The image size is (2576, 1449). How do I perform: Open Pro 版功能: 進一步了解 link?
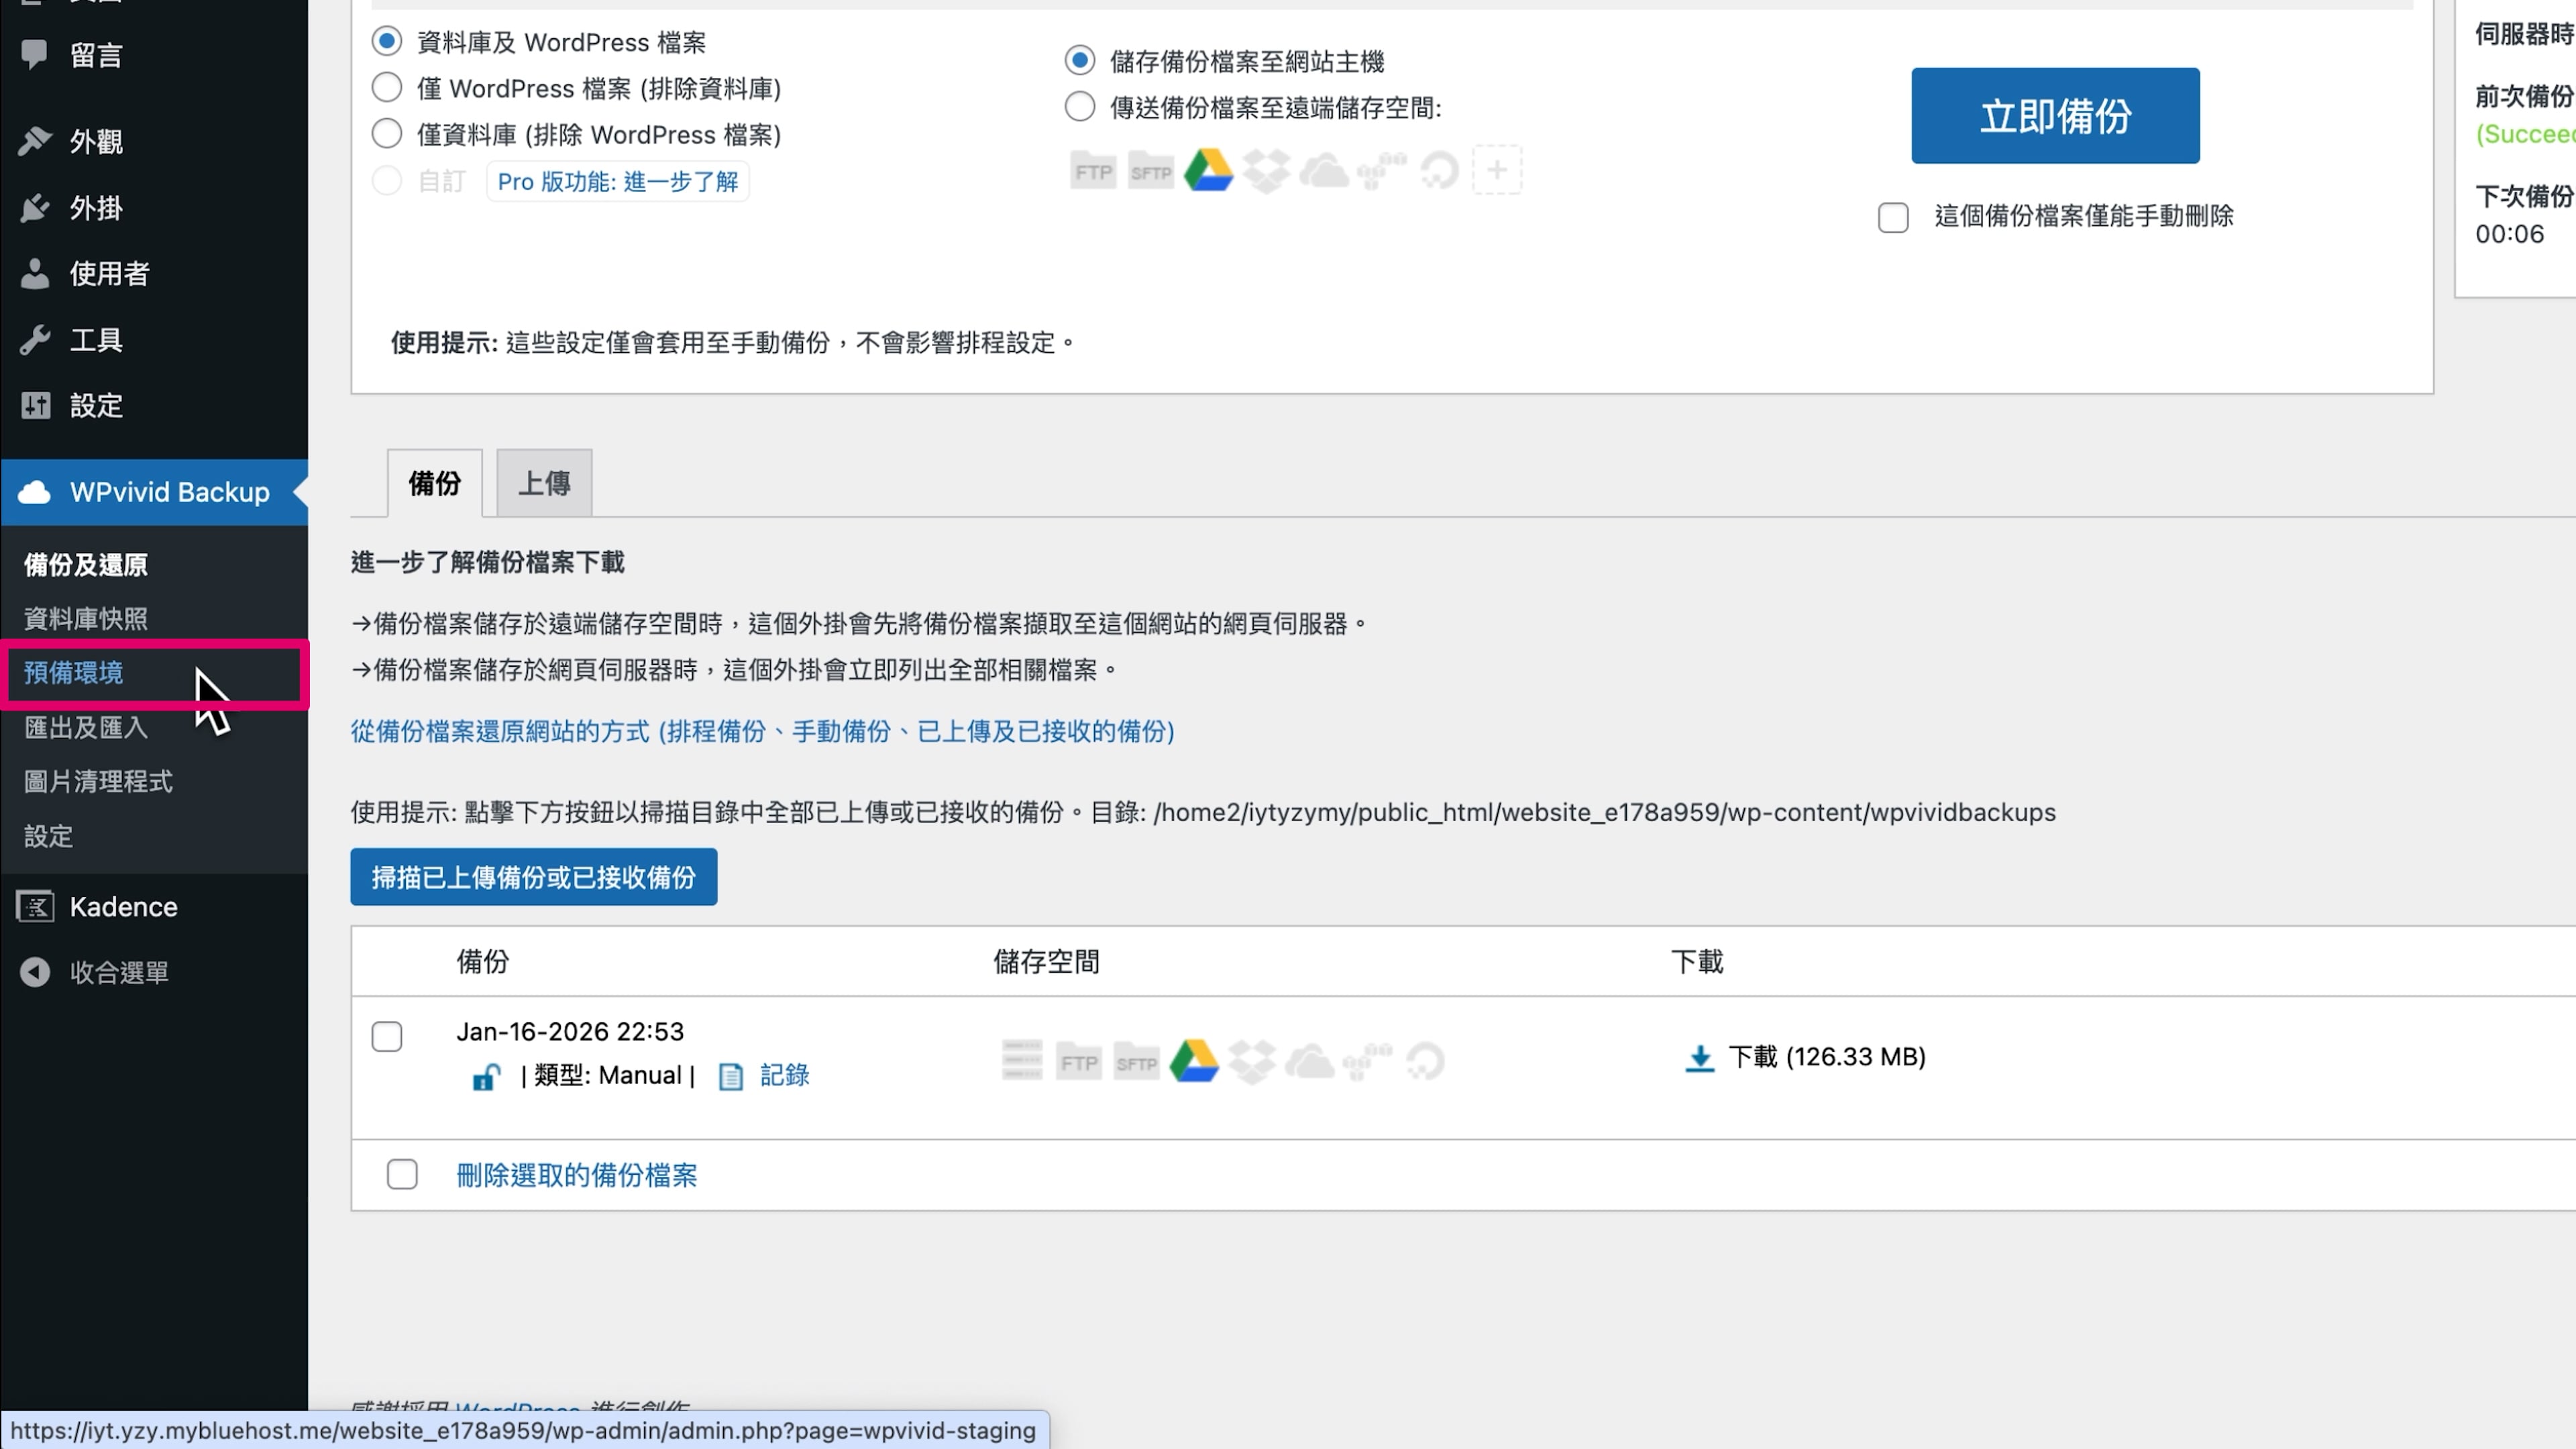click(x=617, y=182)
